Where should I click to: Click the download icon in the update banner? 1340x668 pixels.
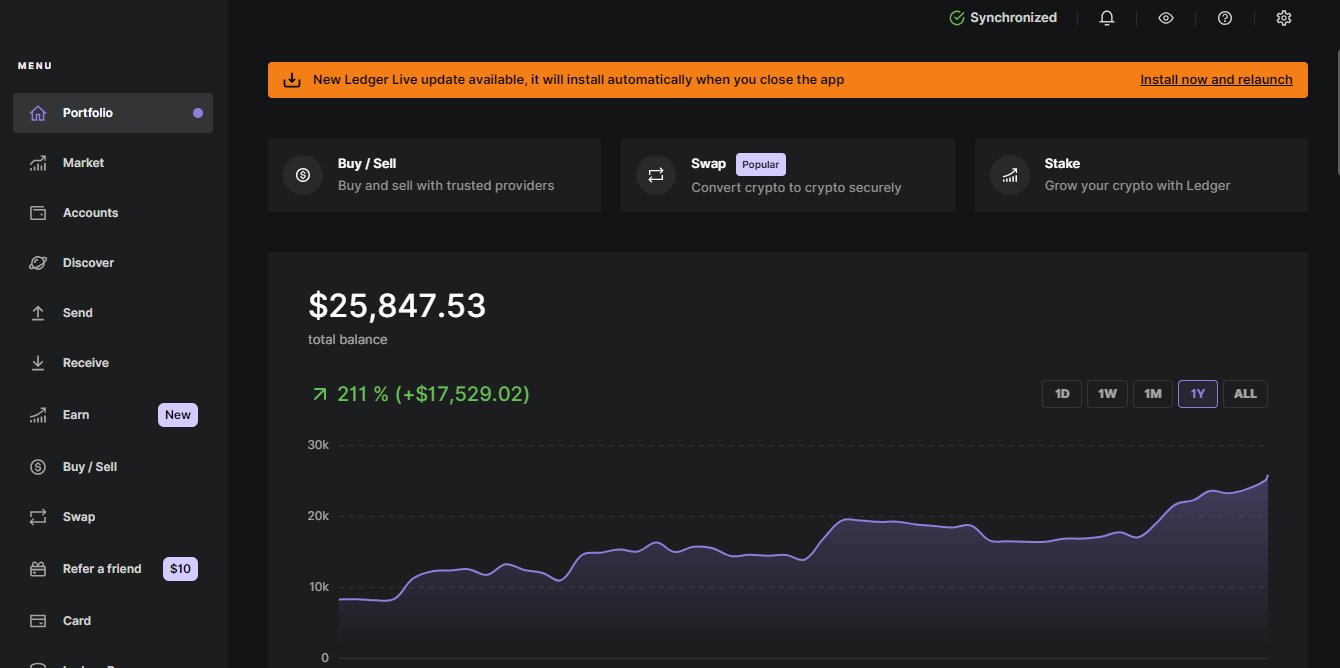point(292,80)
